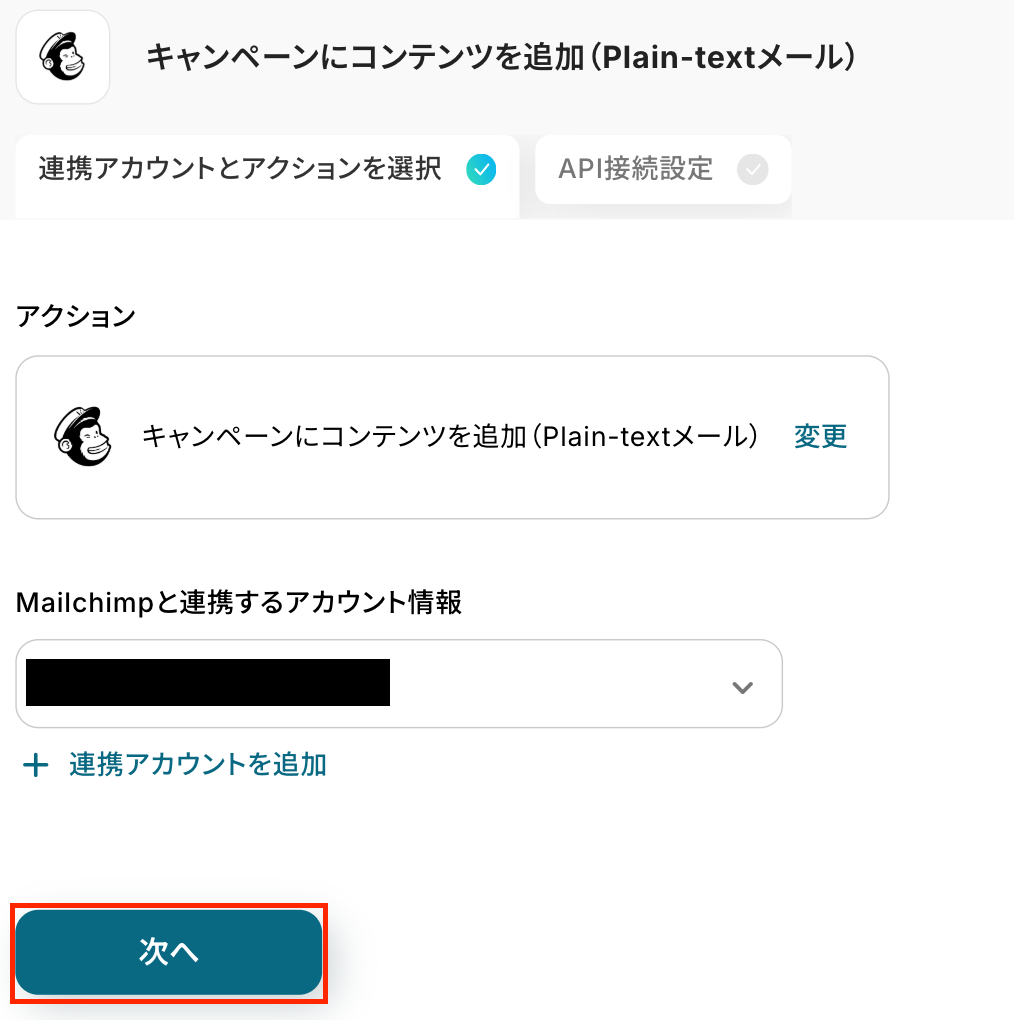This screenshot has width=1014, height=1020.
Task: Click the gray checkmark beside API接続設定
Action: pyautogui.click(x=752, y=170)
